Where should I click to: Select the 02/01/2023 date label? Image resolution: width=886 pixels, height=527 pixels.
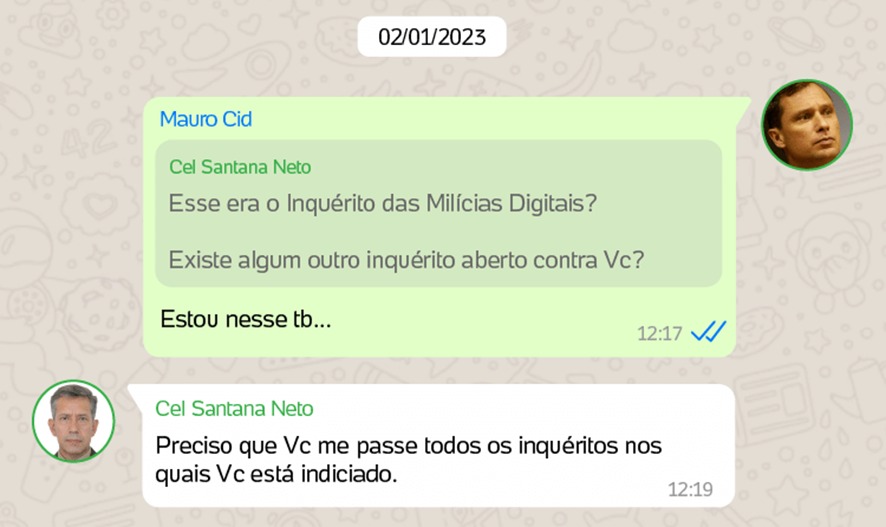(432, 37)
